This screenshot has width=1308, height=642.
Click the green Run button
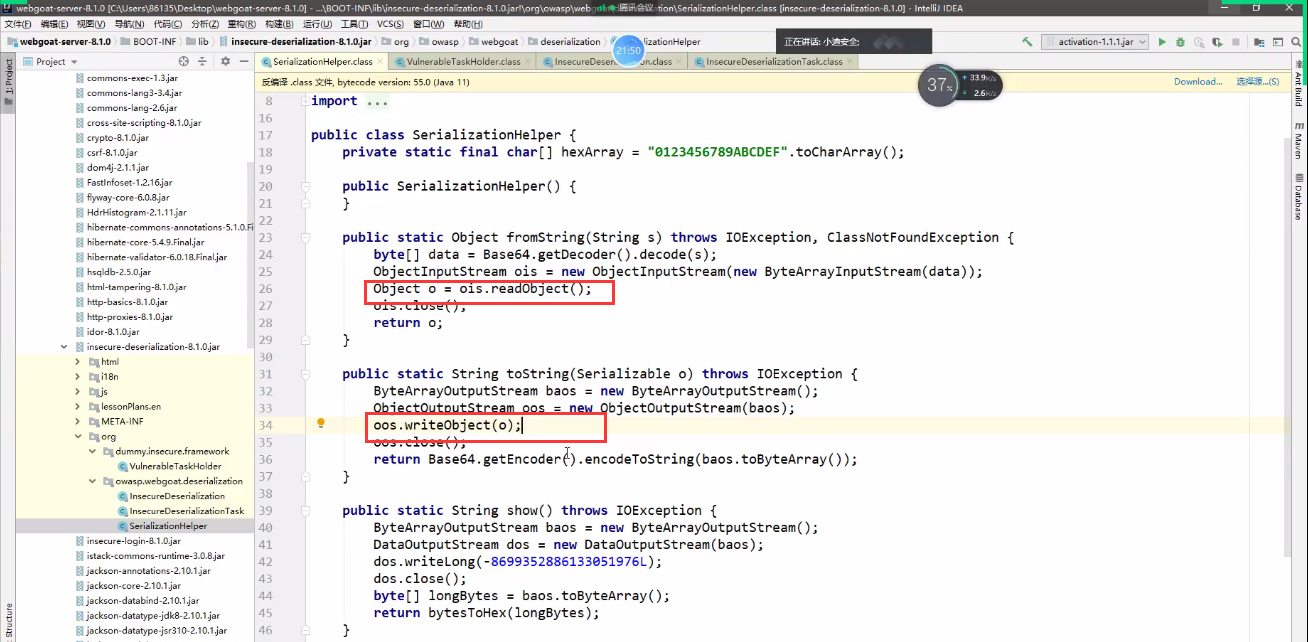[x=1161, y=42]
